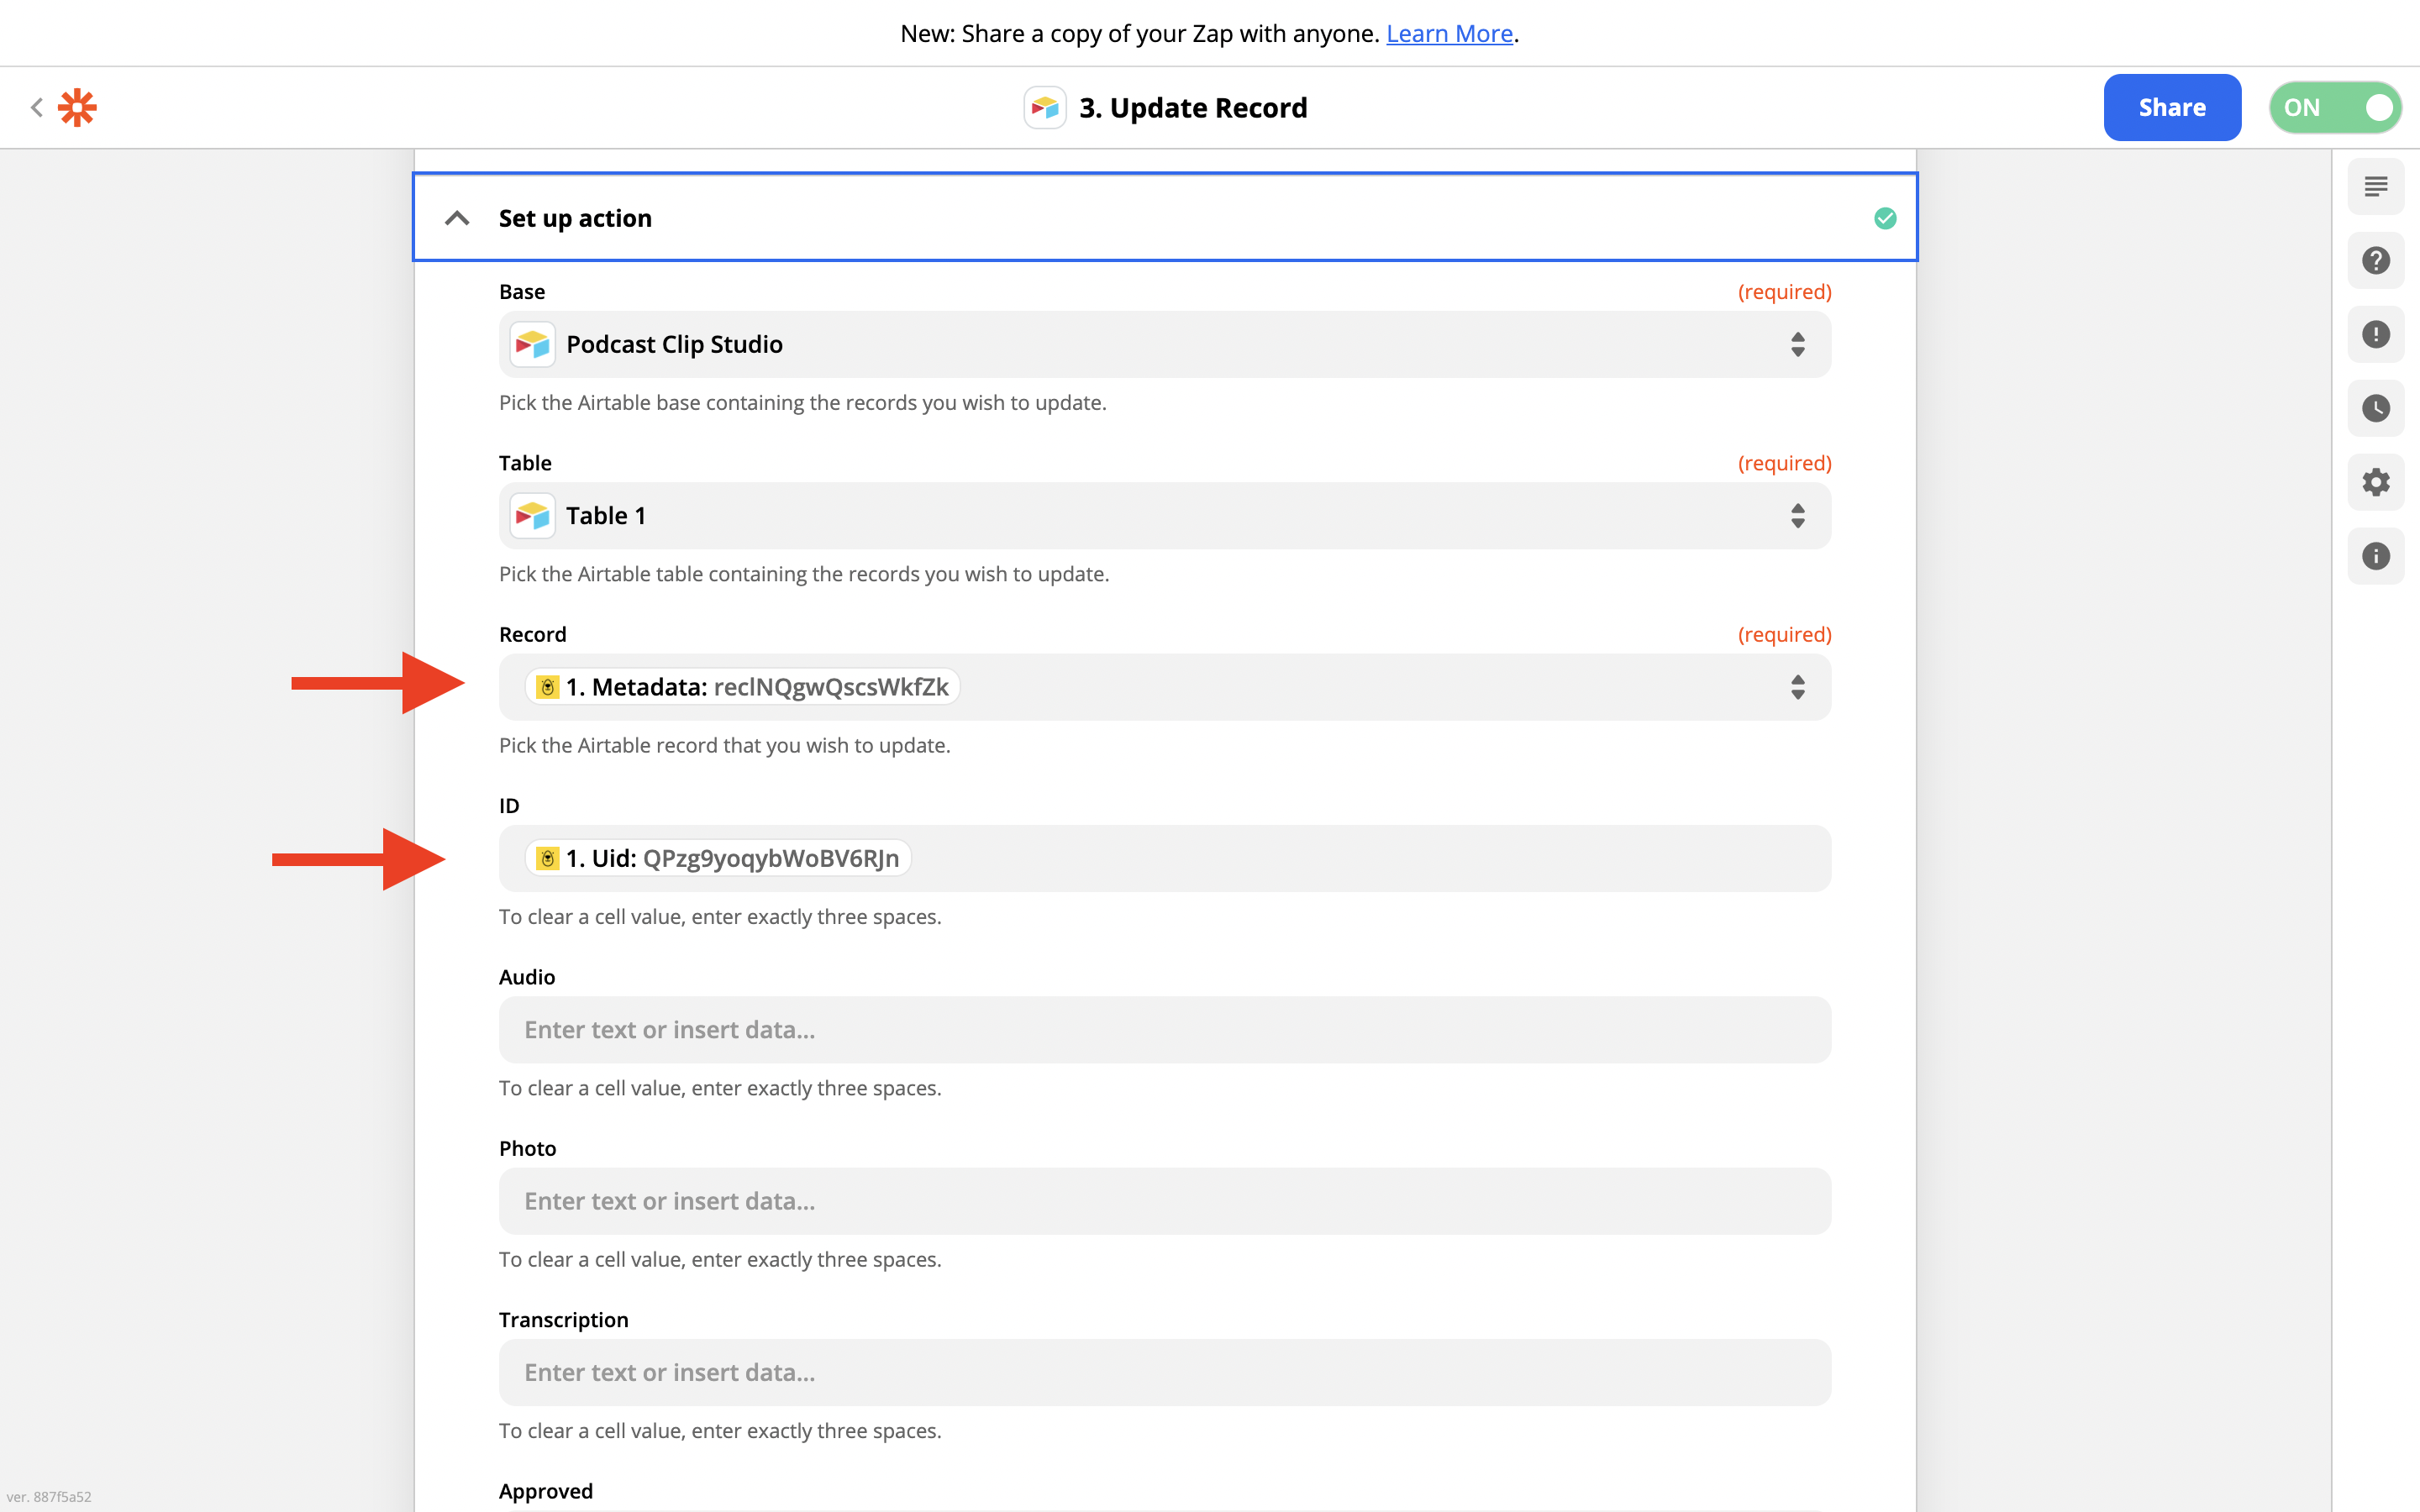Focus the Photo input field

click(1164, 1201)
